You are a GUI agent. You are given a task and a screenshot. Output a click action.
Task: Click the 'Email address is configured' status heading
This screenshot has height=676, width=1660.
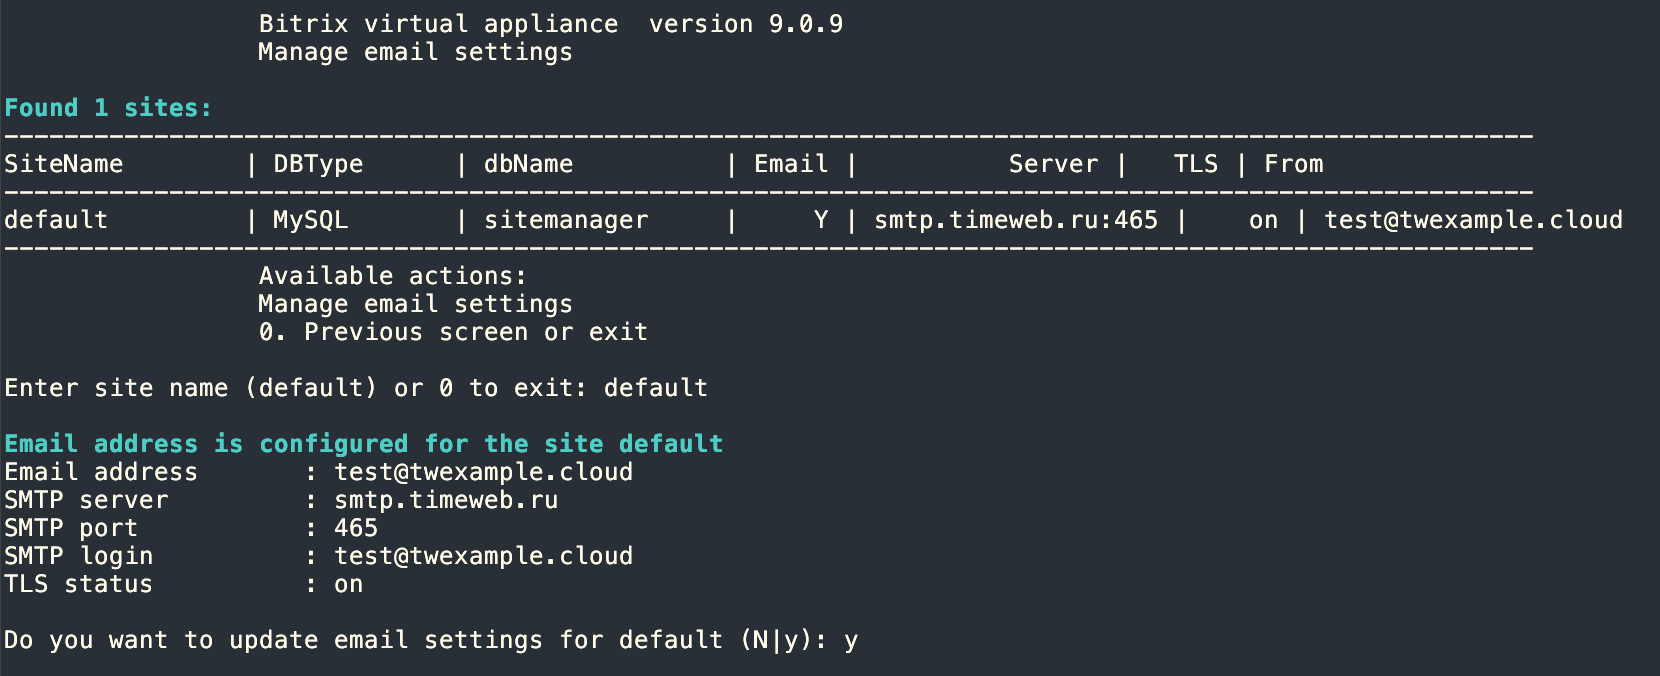363,444
